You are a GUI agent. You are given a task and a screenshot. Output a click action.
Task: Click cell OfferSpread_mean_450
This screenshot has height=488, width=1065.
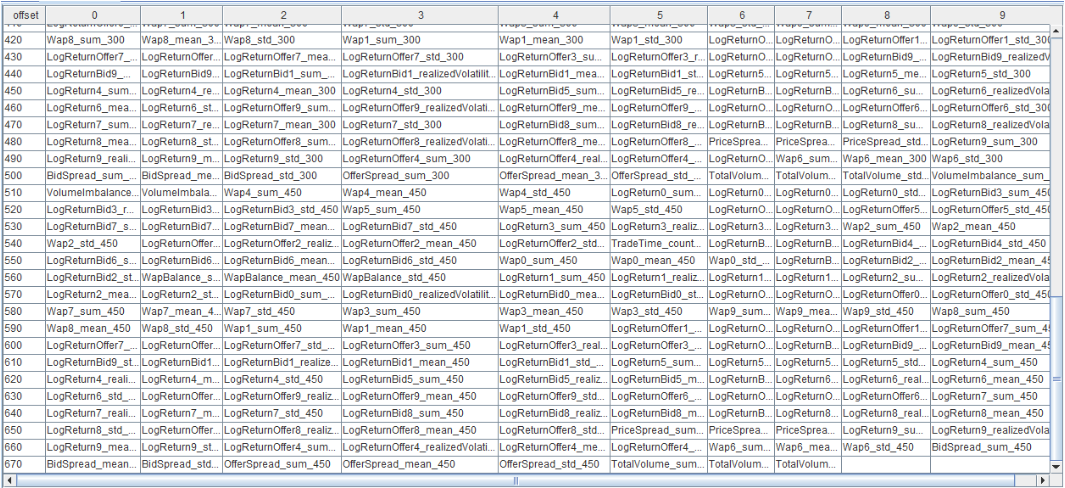(x=419, y=464)
